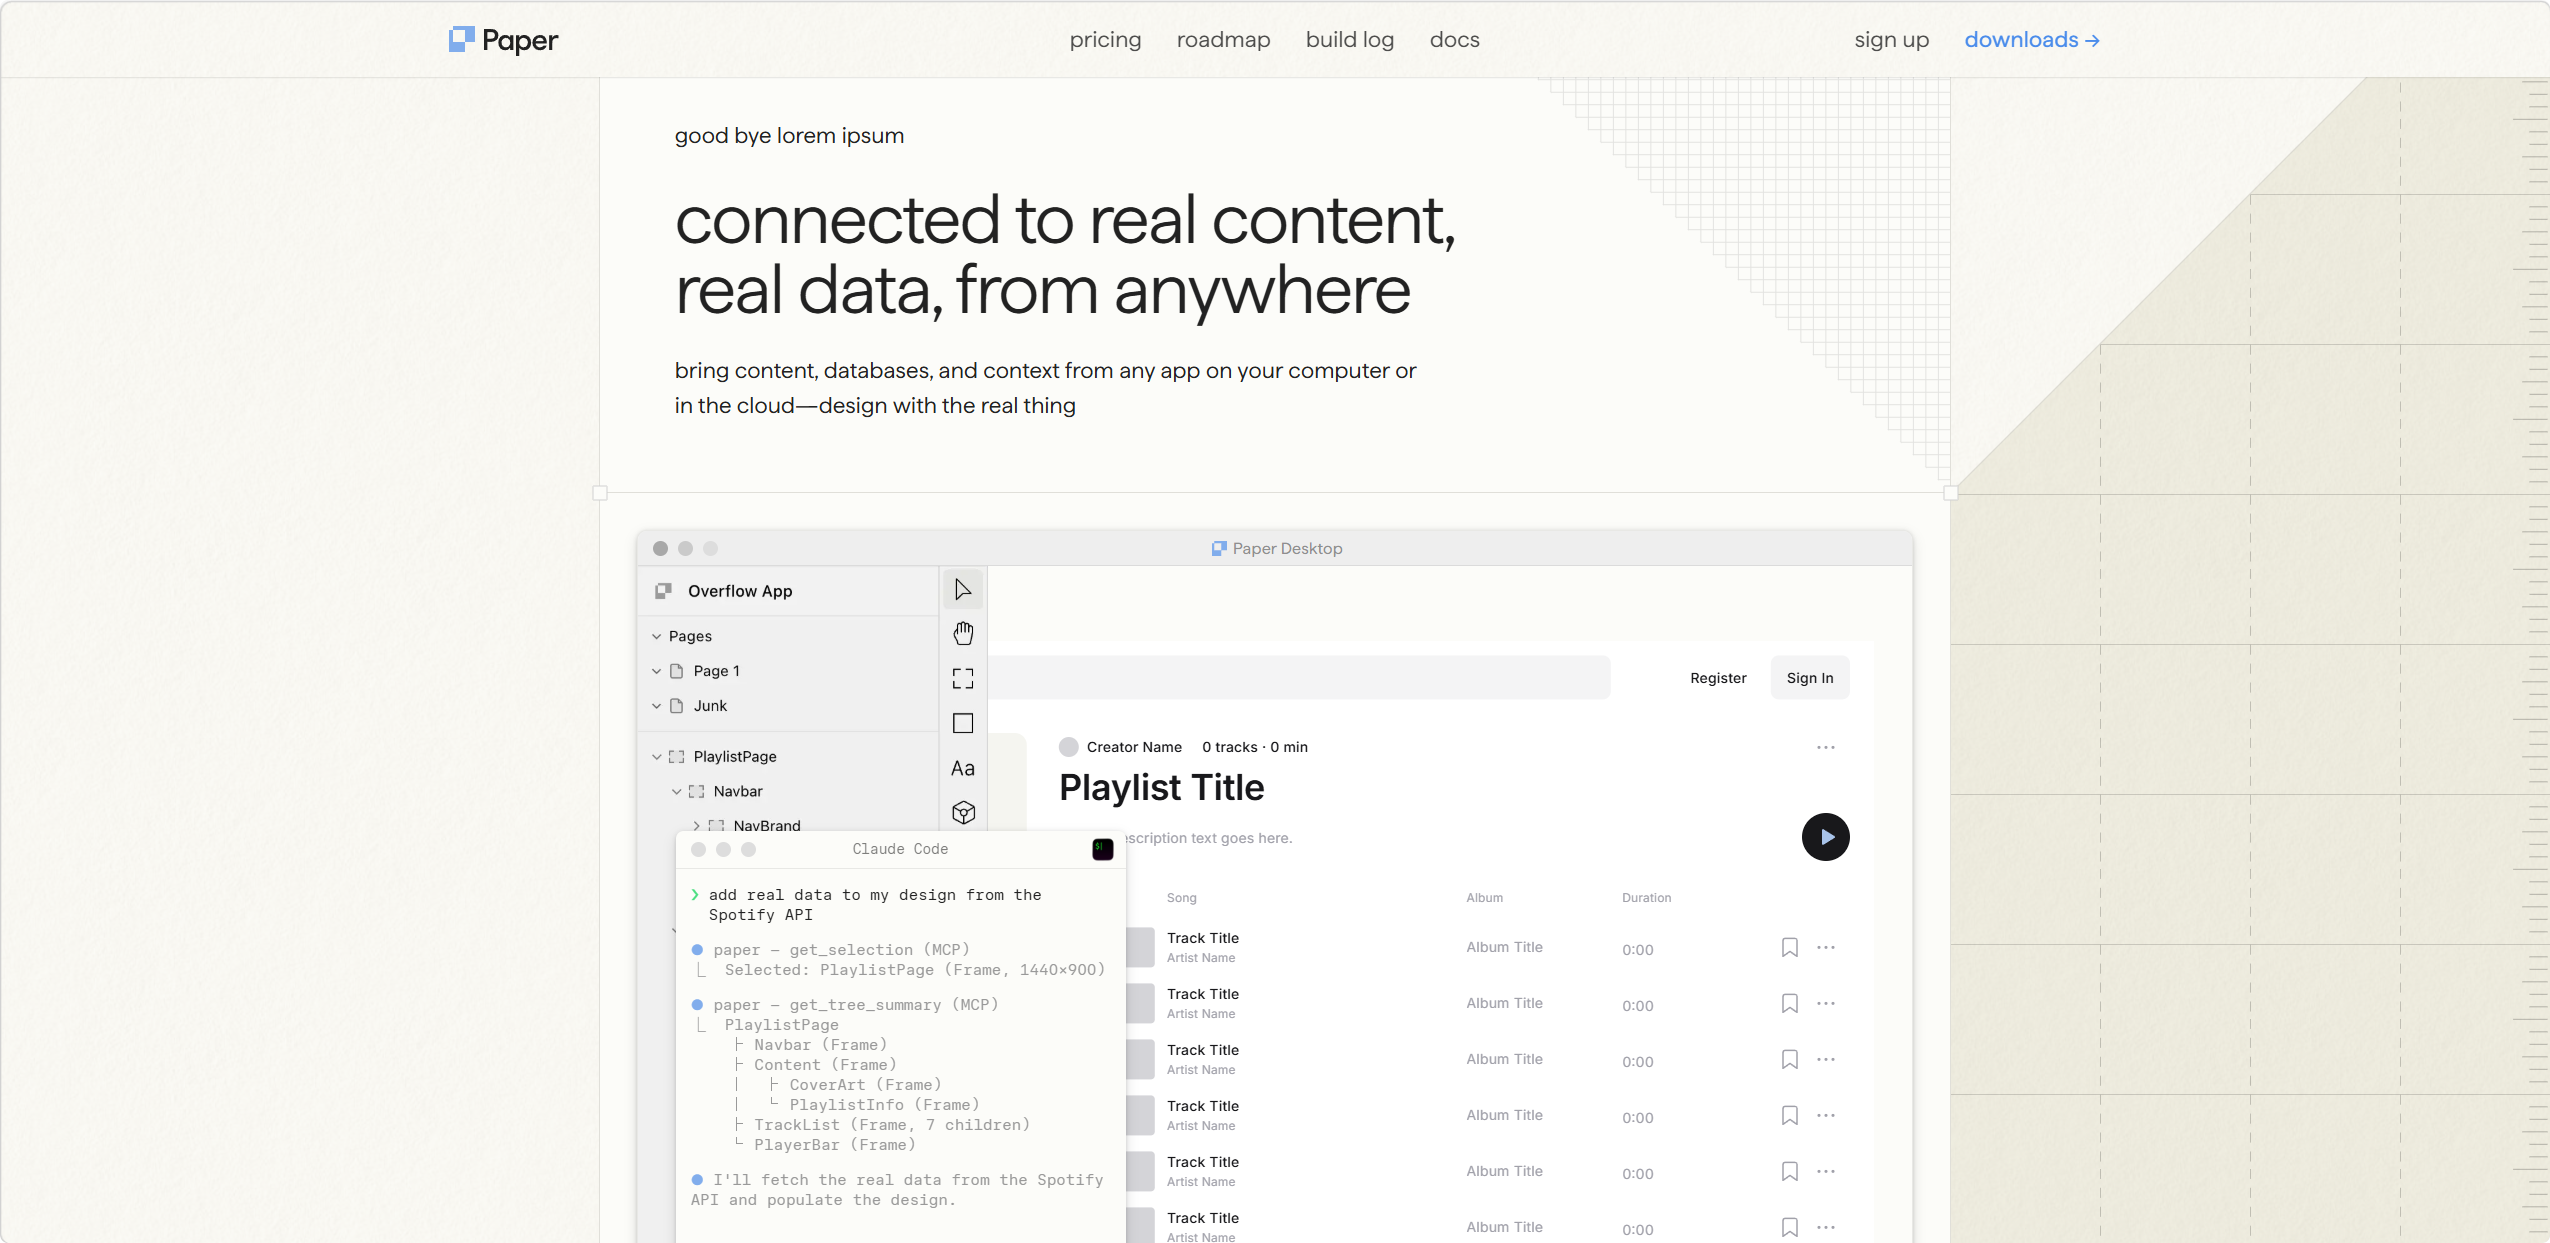
Task: Select the hand pan tool
Action: (963, 634)
